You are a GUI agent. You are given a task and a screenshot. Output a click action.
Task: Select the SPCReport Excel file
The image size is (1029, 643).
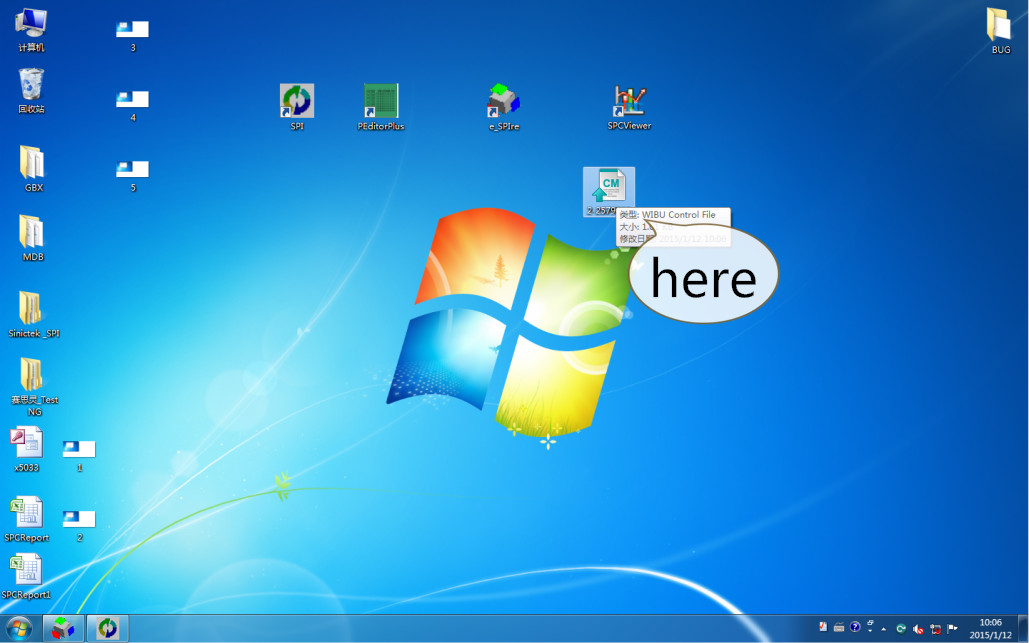coord(27,514)
